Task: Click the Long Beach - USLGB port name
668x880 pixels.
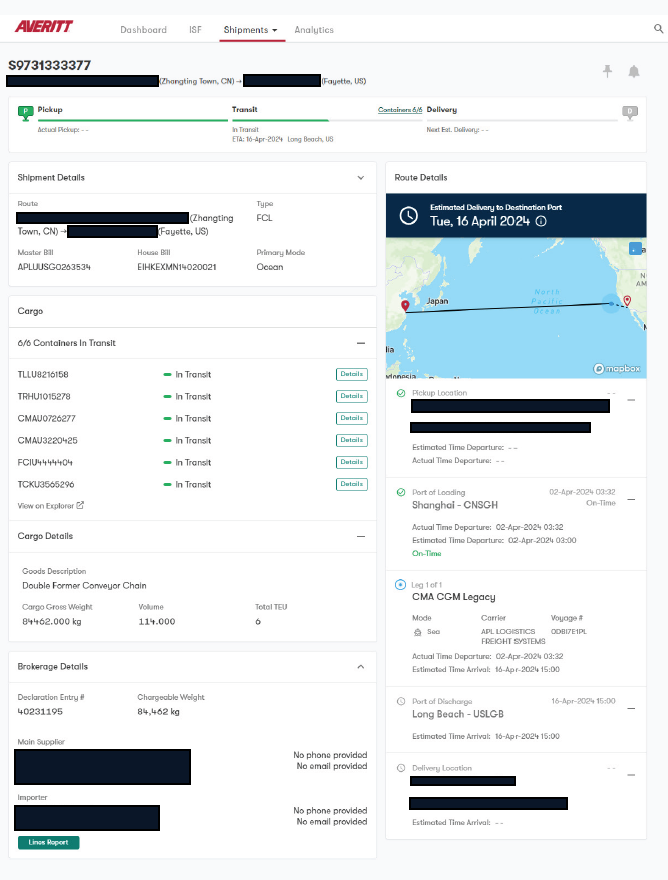Action: click(457, 714)
